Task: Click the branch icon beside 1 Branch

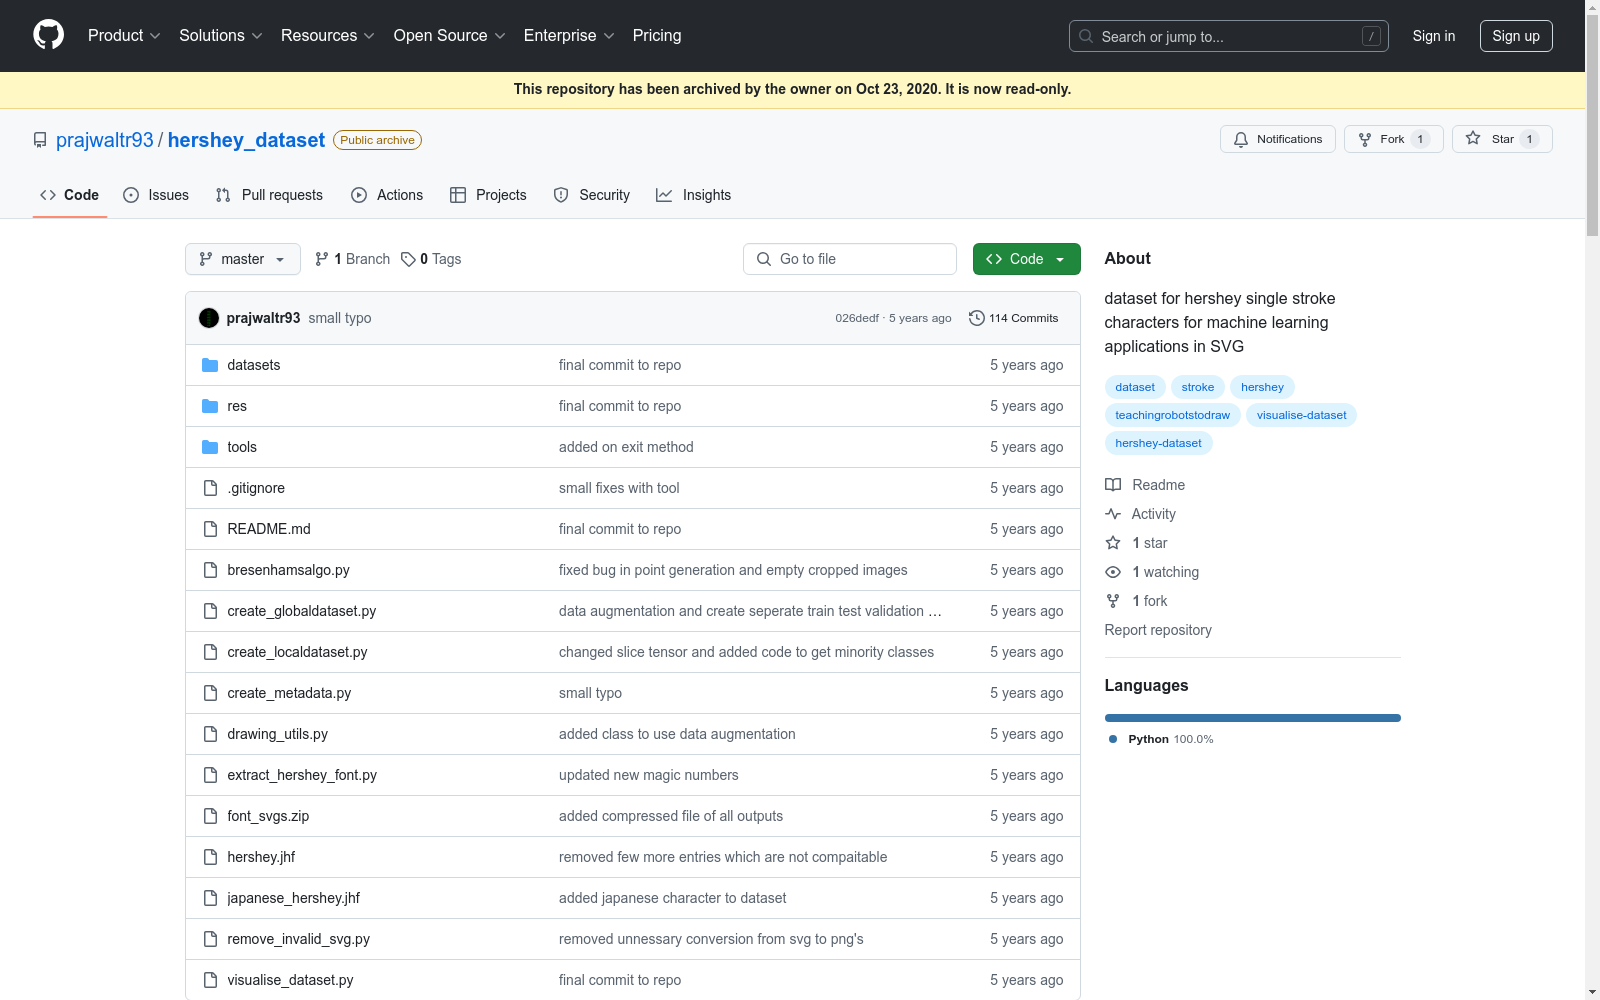Action: point(322,259)
